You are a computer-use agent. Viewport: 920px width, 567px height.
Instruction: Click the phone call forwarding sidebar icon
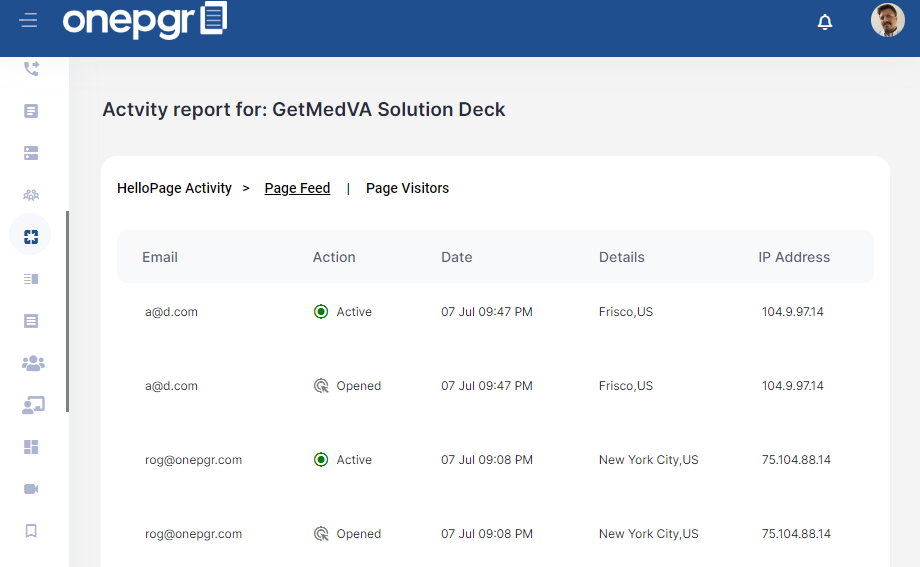pos(31,69)
